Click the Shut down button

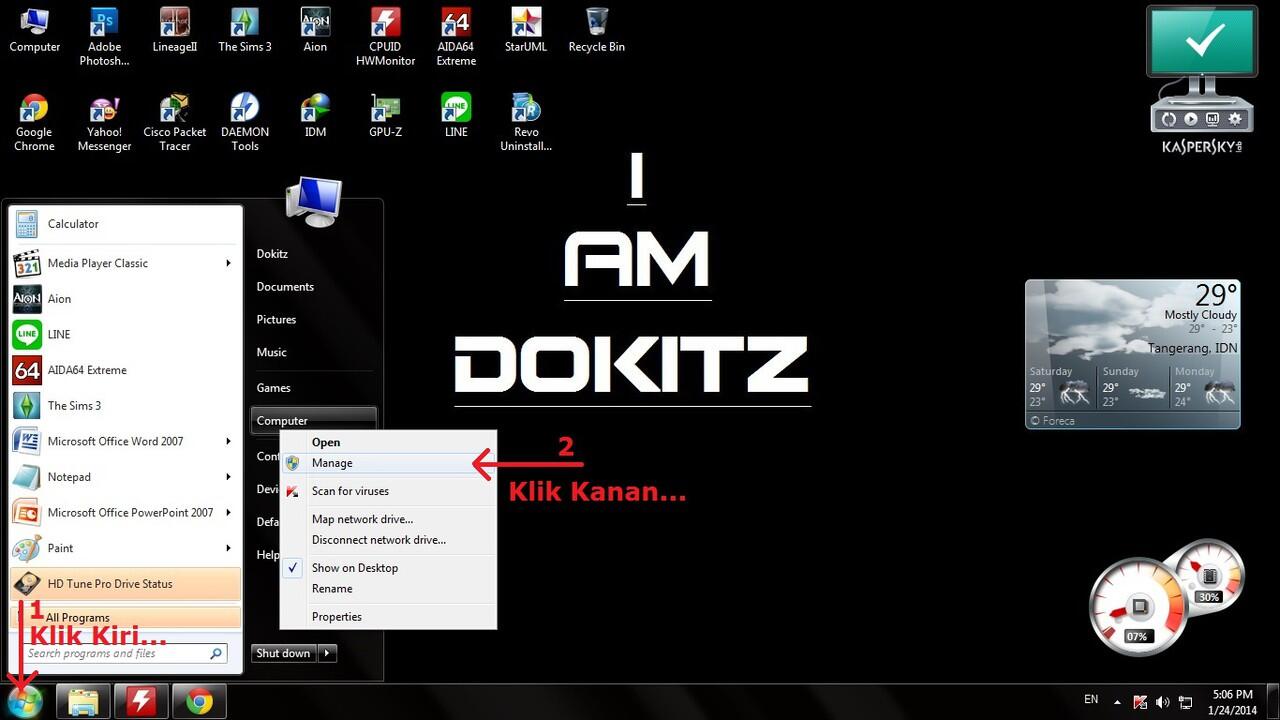point(283,653)
